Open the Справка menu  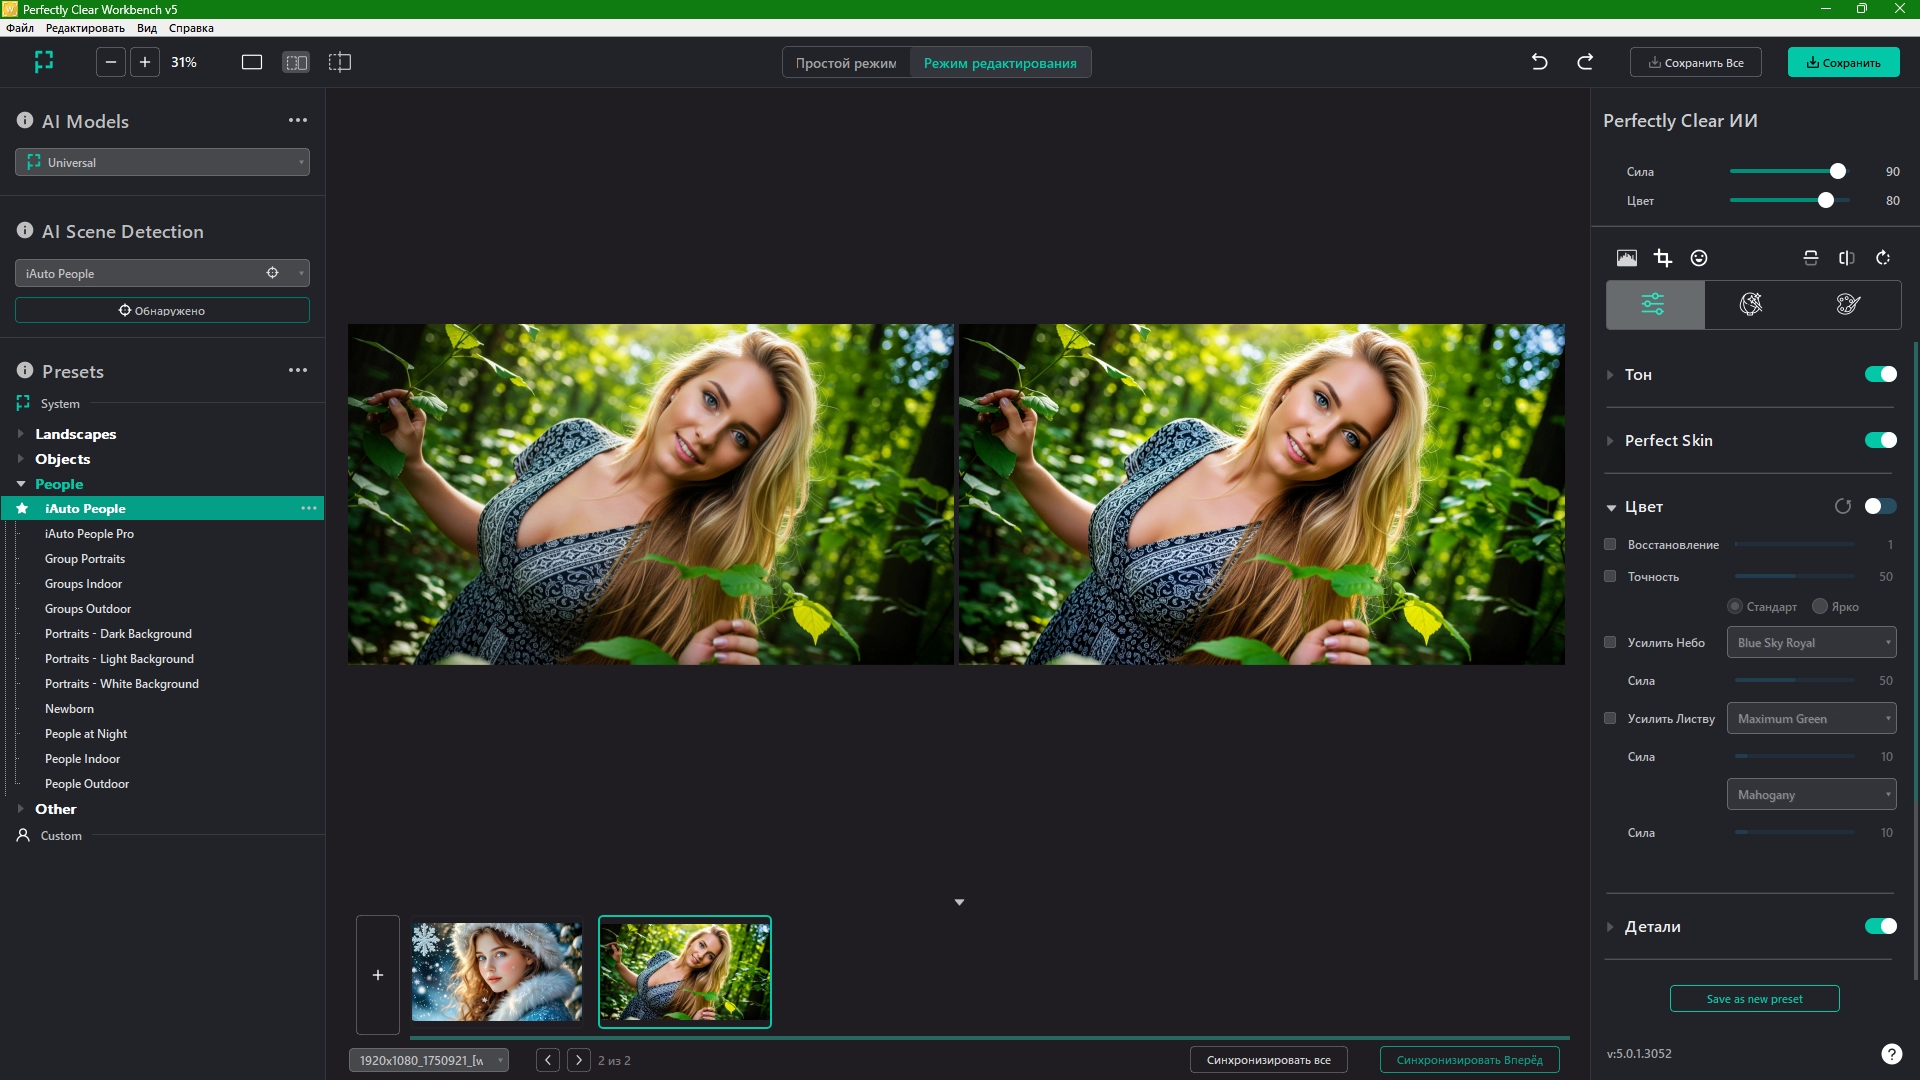(191, 28)
